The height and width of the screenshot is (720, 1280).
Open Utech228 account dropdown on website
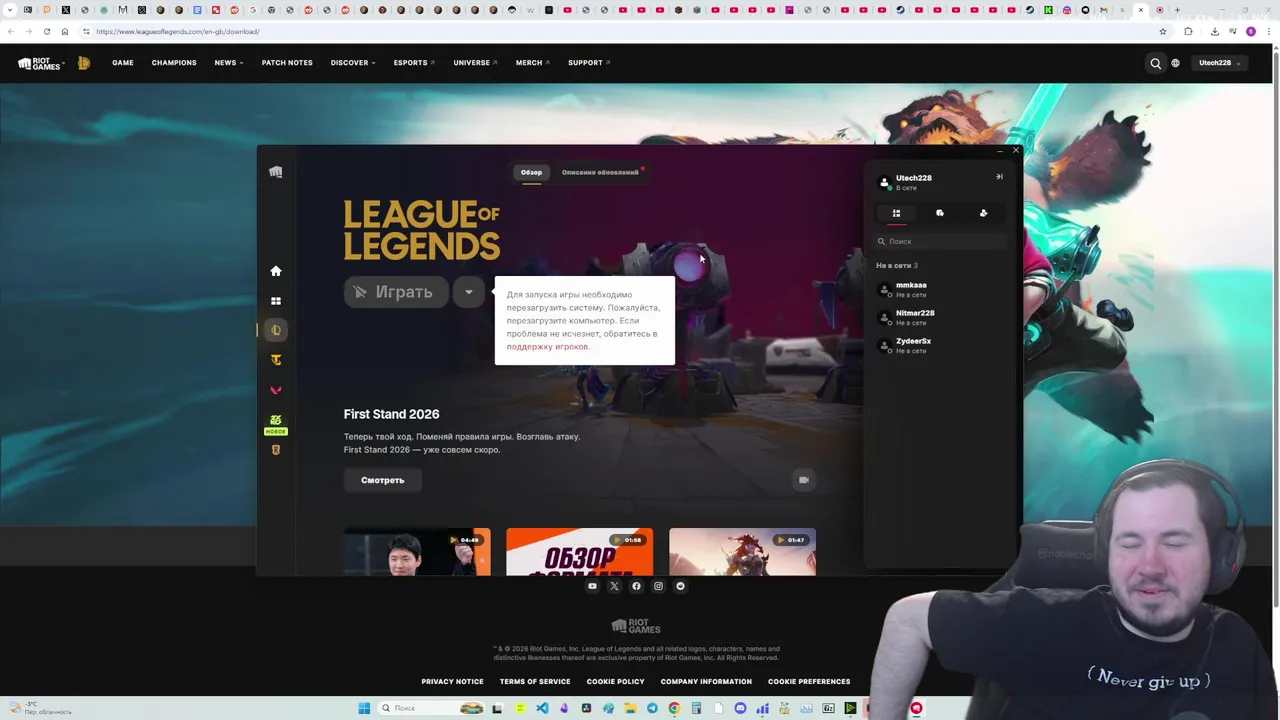coord(1220,63)
